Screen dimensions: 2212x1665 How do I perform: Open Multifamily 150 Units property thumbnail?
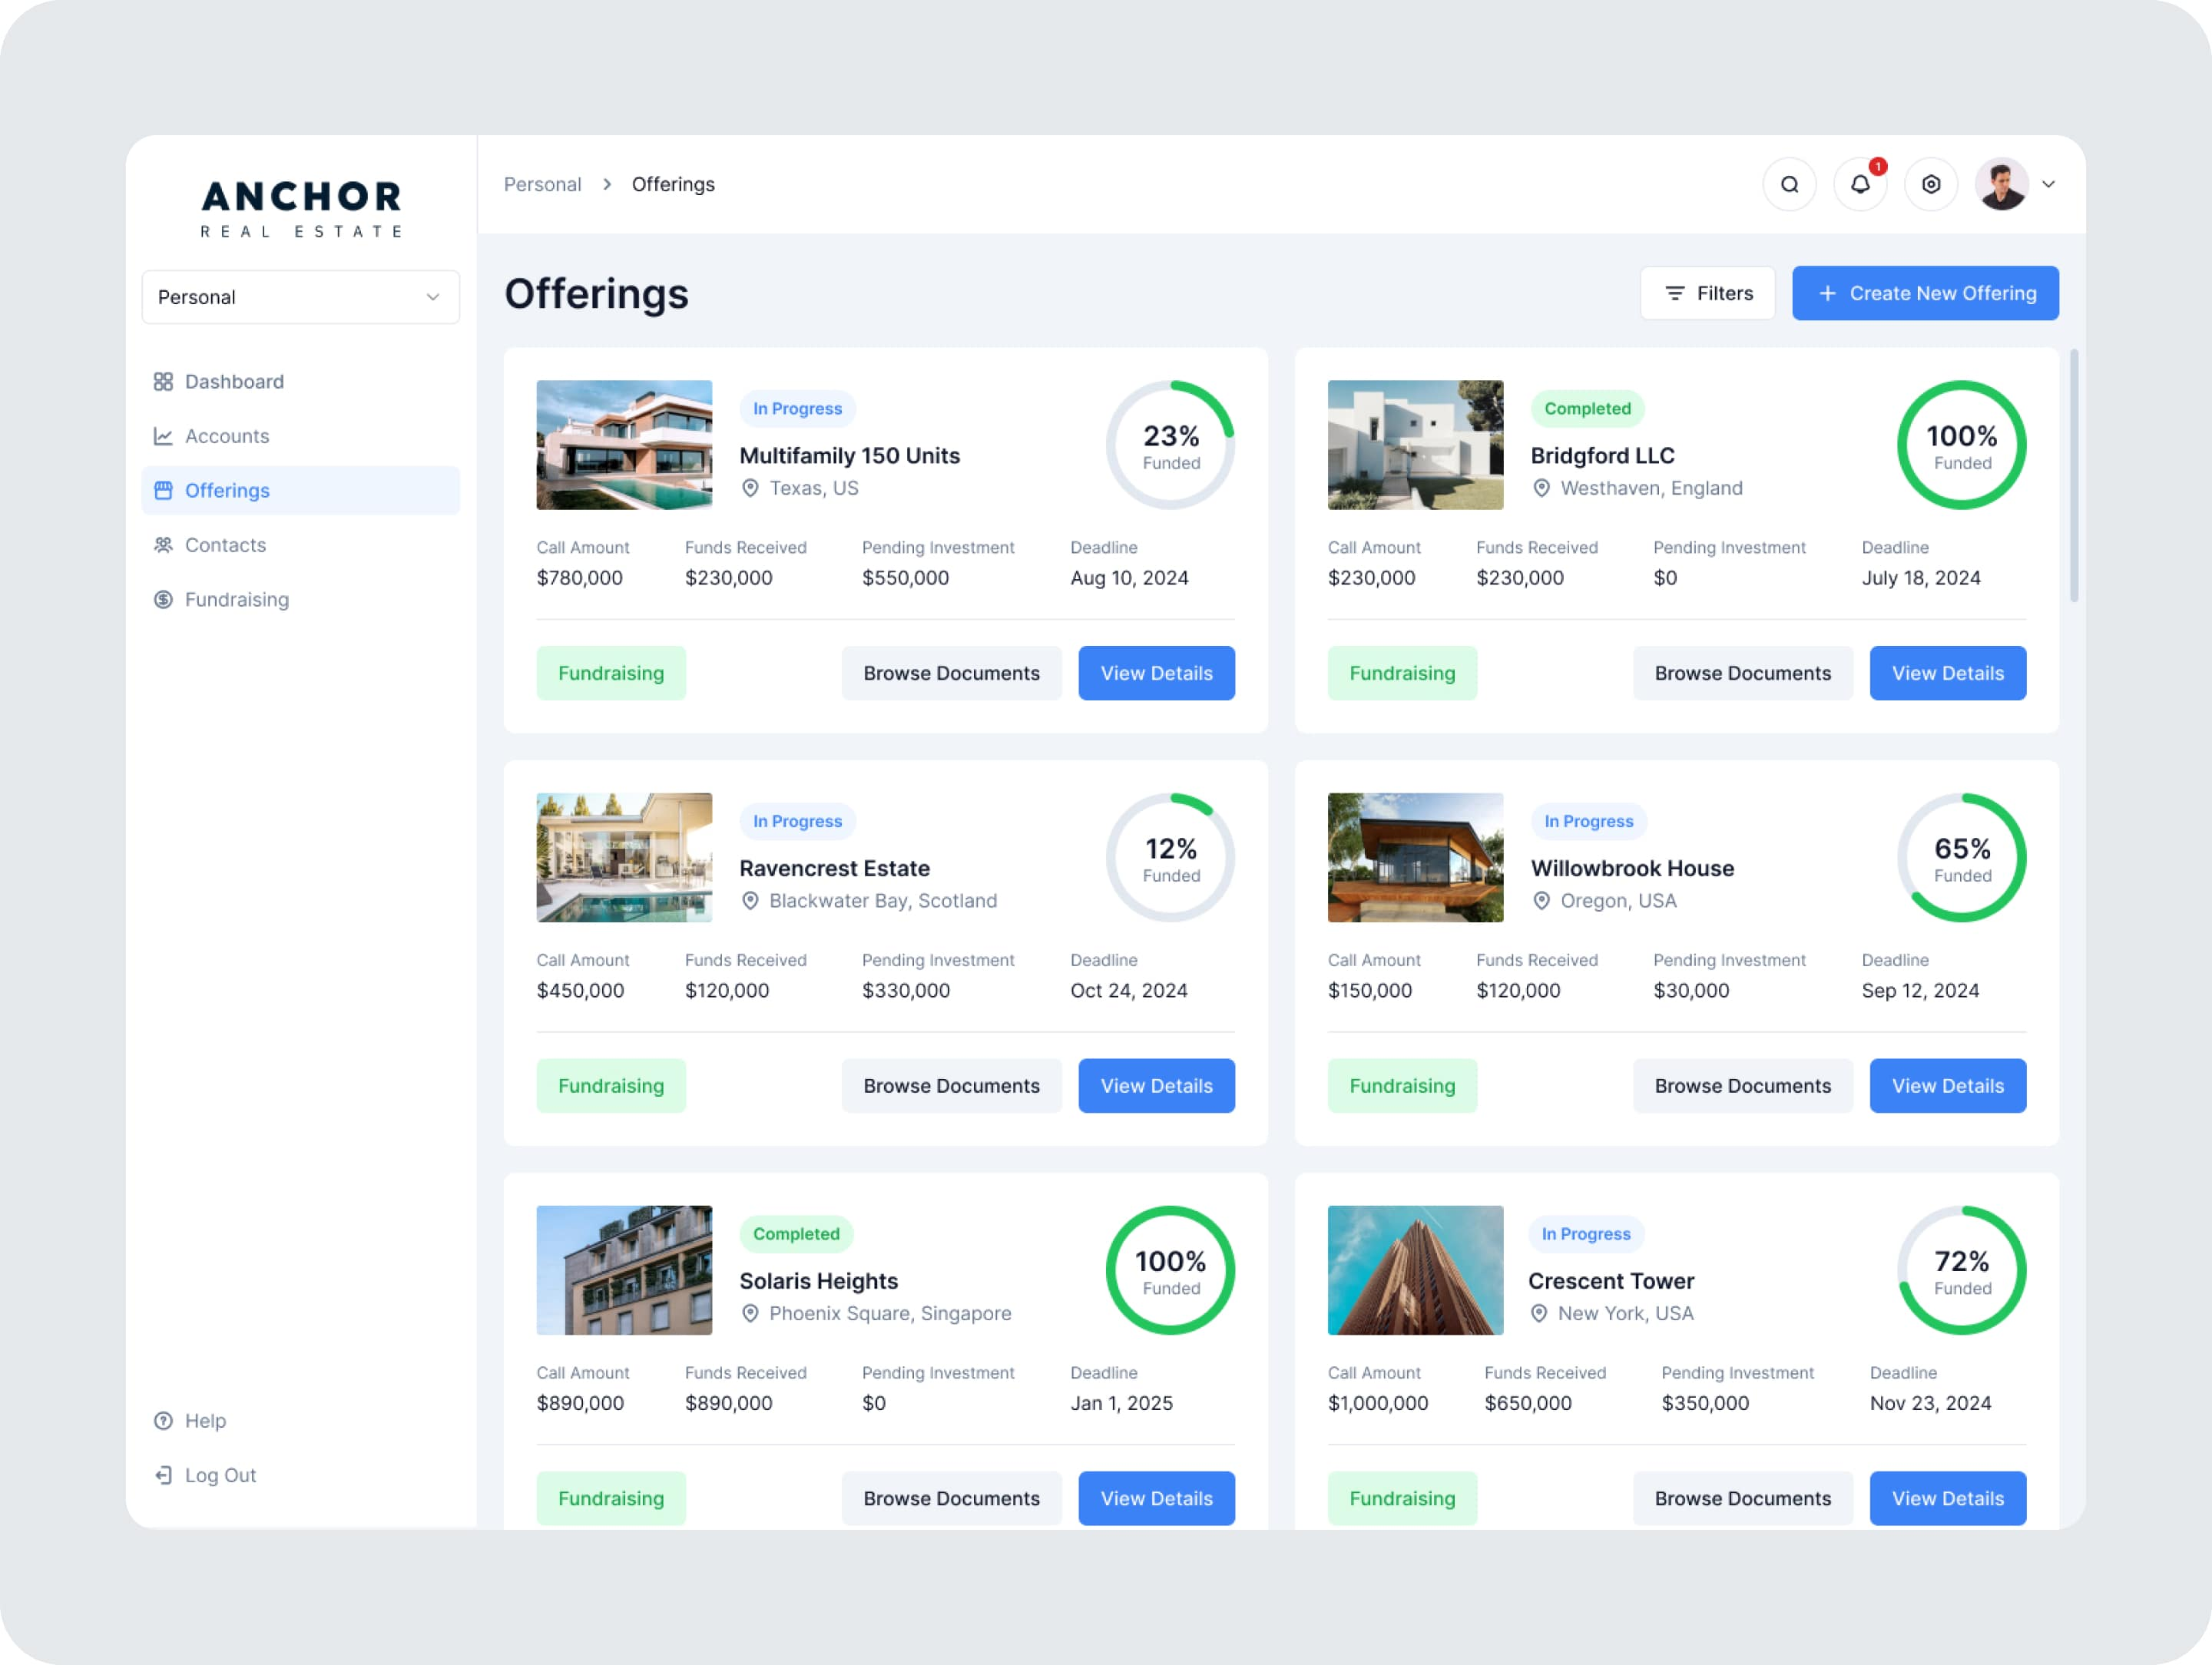pyautogui.click(x=624, y=445)
